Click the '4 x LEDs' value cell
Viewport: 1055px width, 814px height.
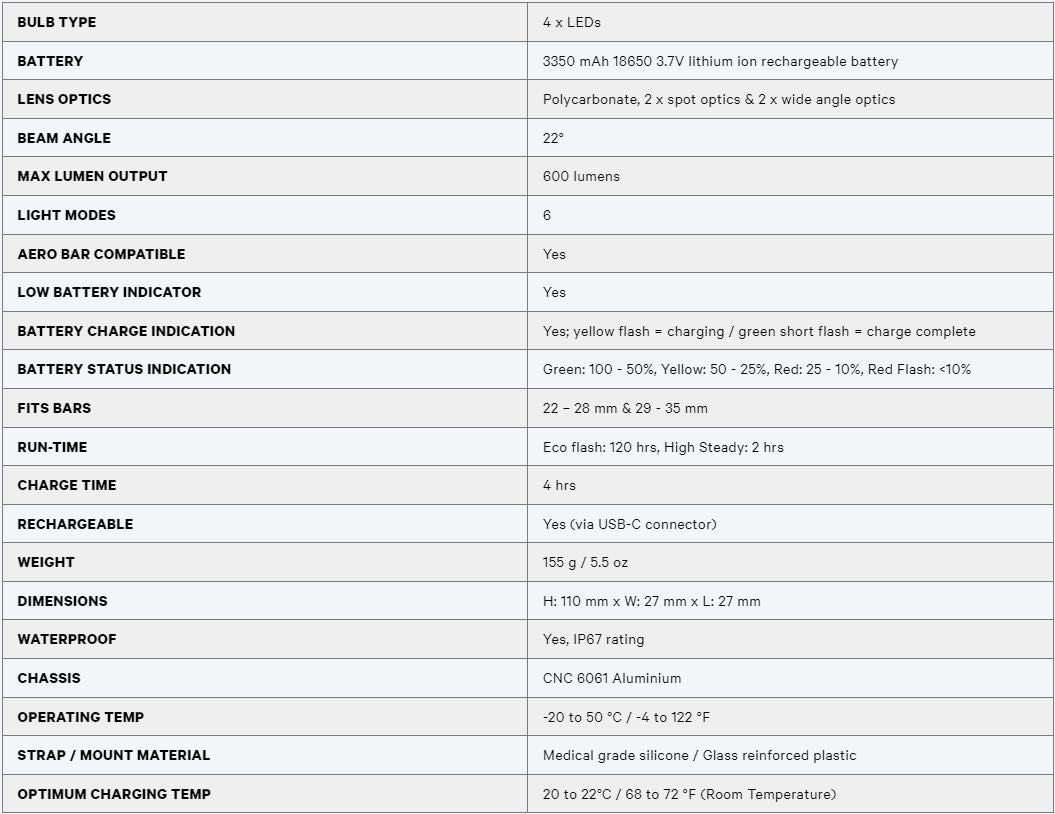coord(572,22)
